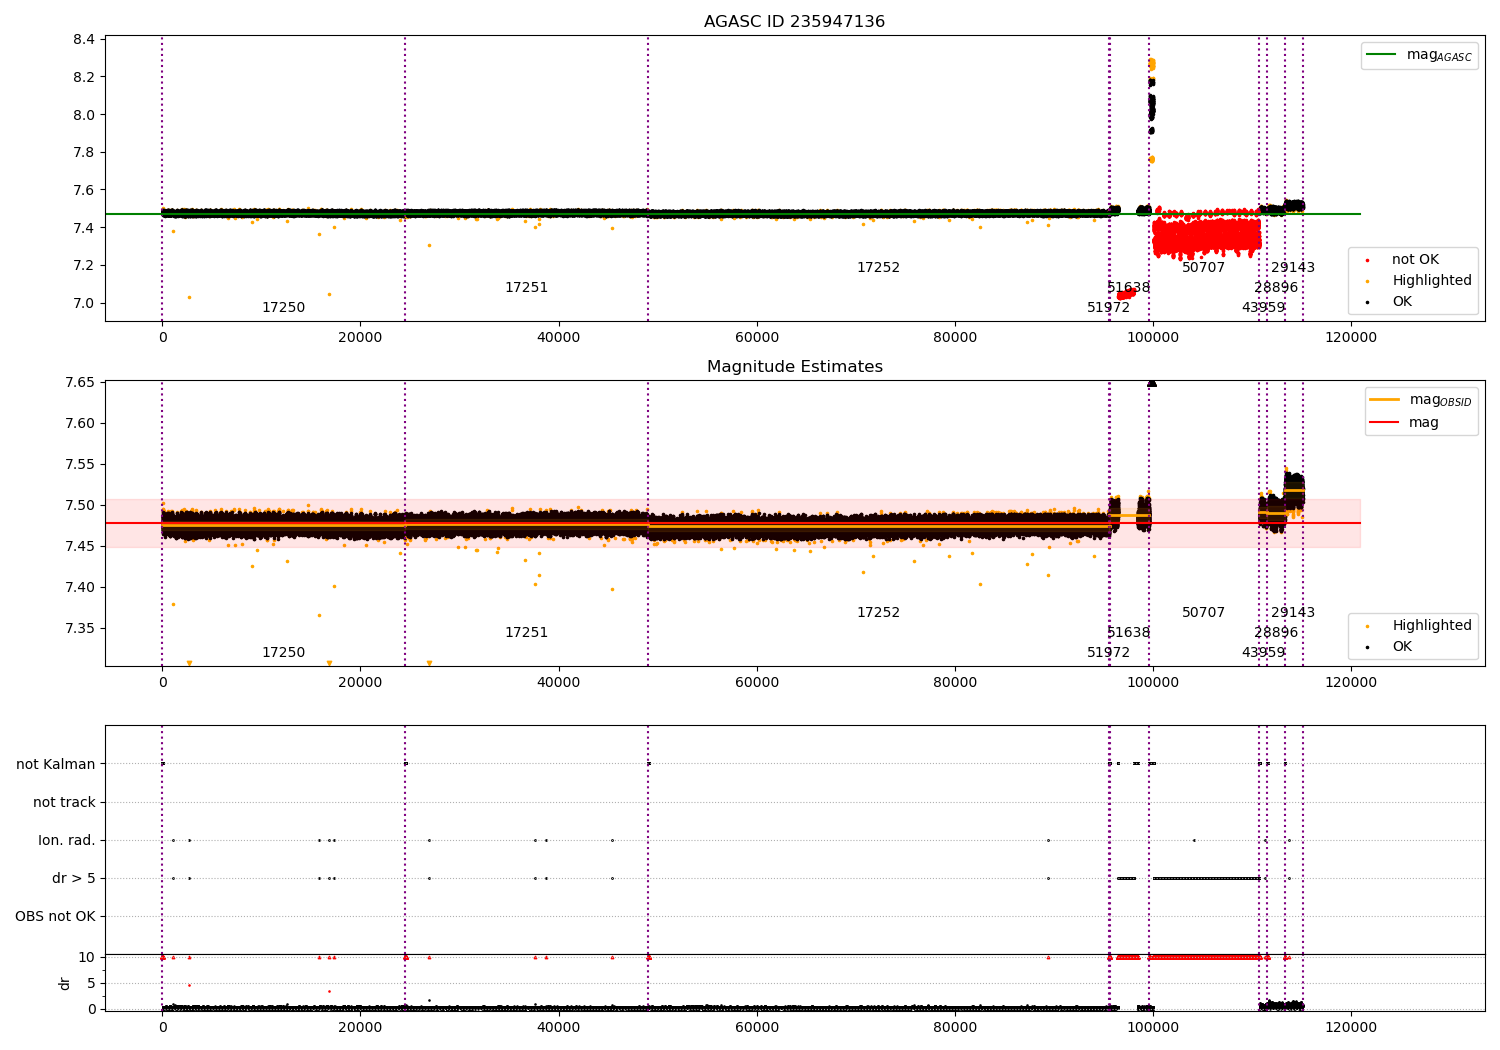This screenshot has width=1500, height=1050.
Task: Click the 'not track' axis label
Action: pos(64,803)
